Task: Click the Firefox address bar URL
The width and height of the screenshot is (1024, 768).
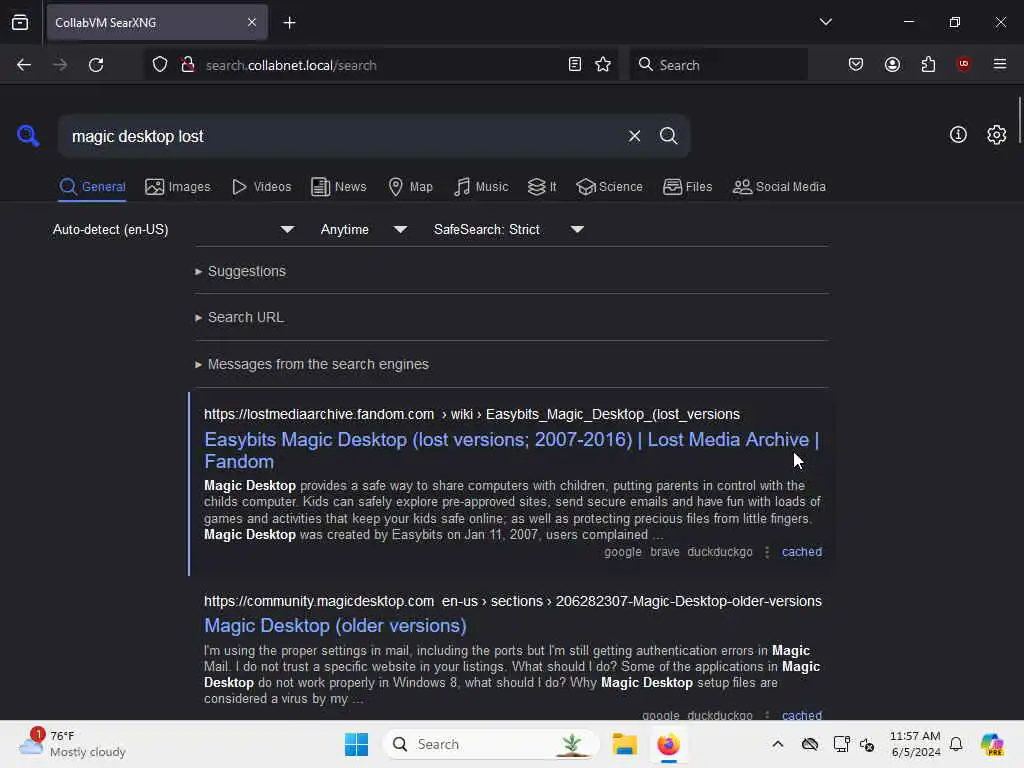Action: tap(291, 65)
